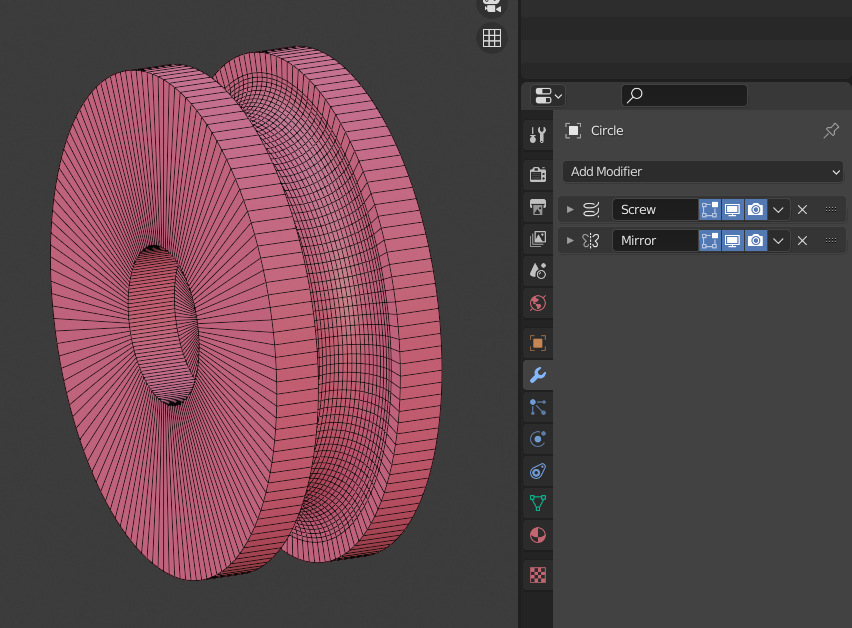
Task: Open the Output properties tab
Action: point(537,206)
